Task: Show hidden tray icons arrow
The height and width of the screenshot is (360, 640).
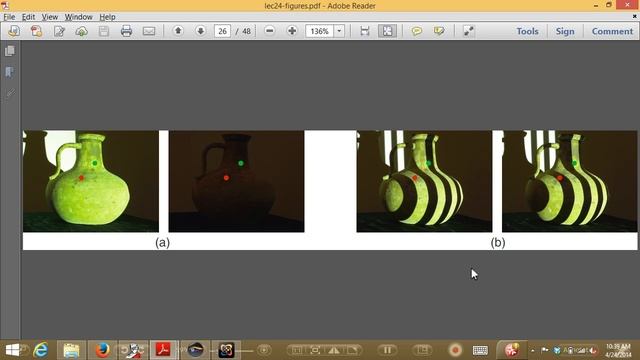Action: click(533, 350)
